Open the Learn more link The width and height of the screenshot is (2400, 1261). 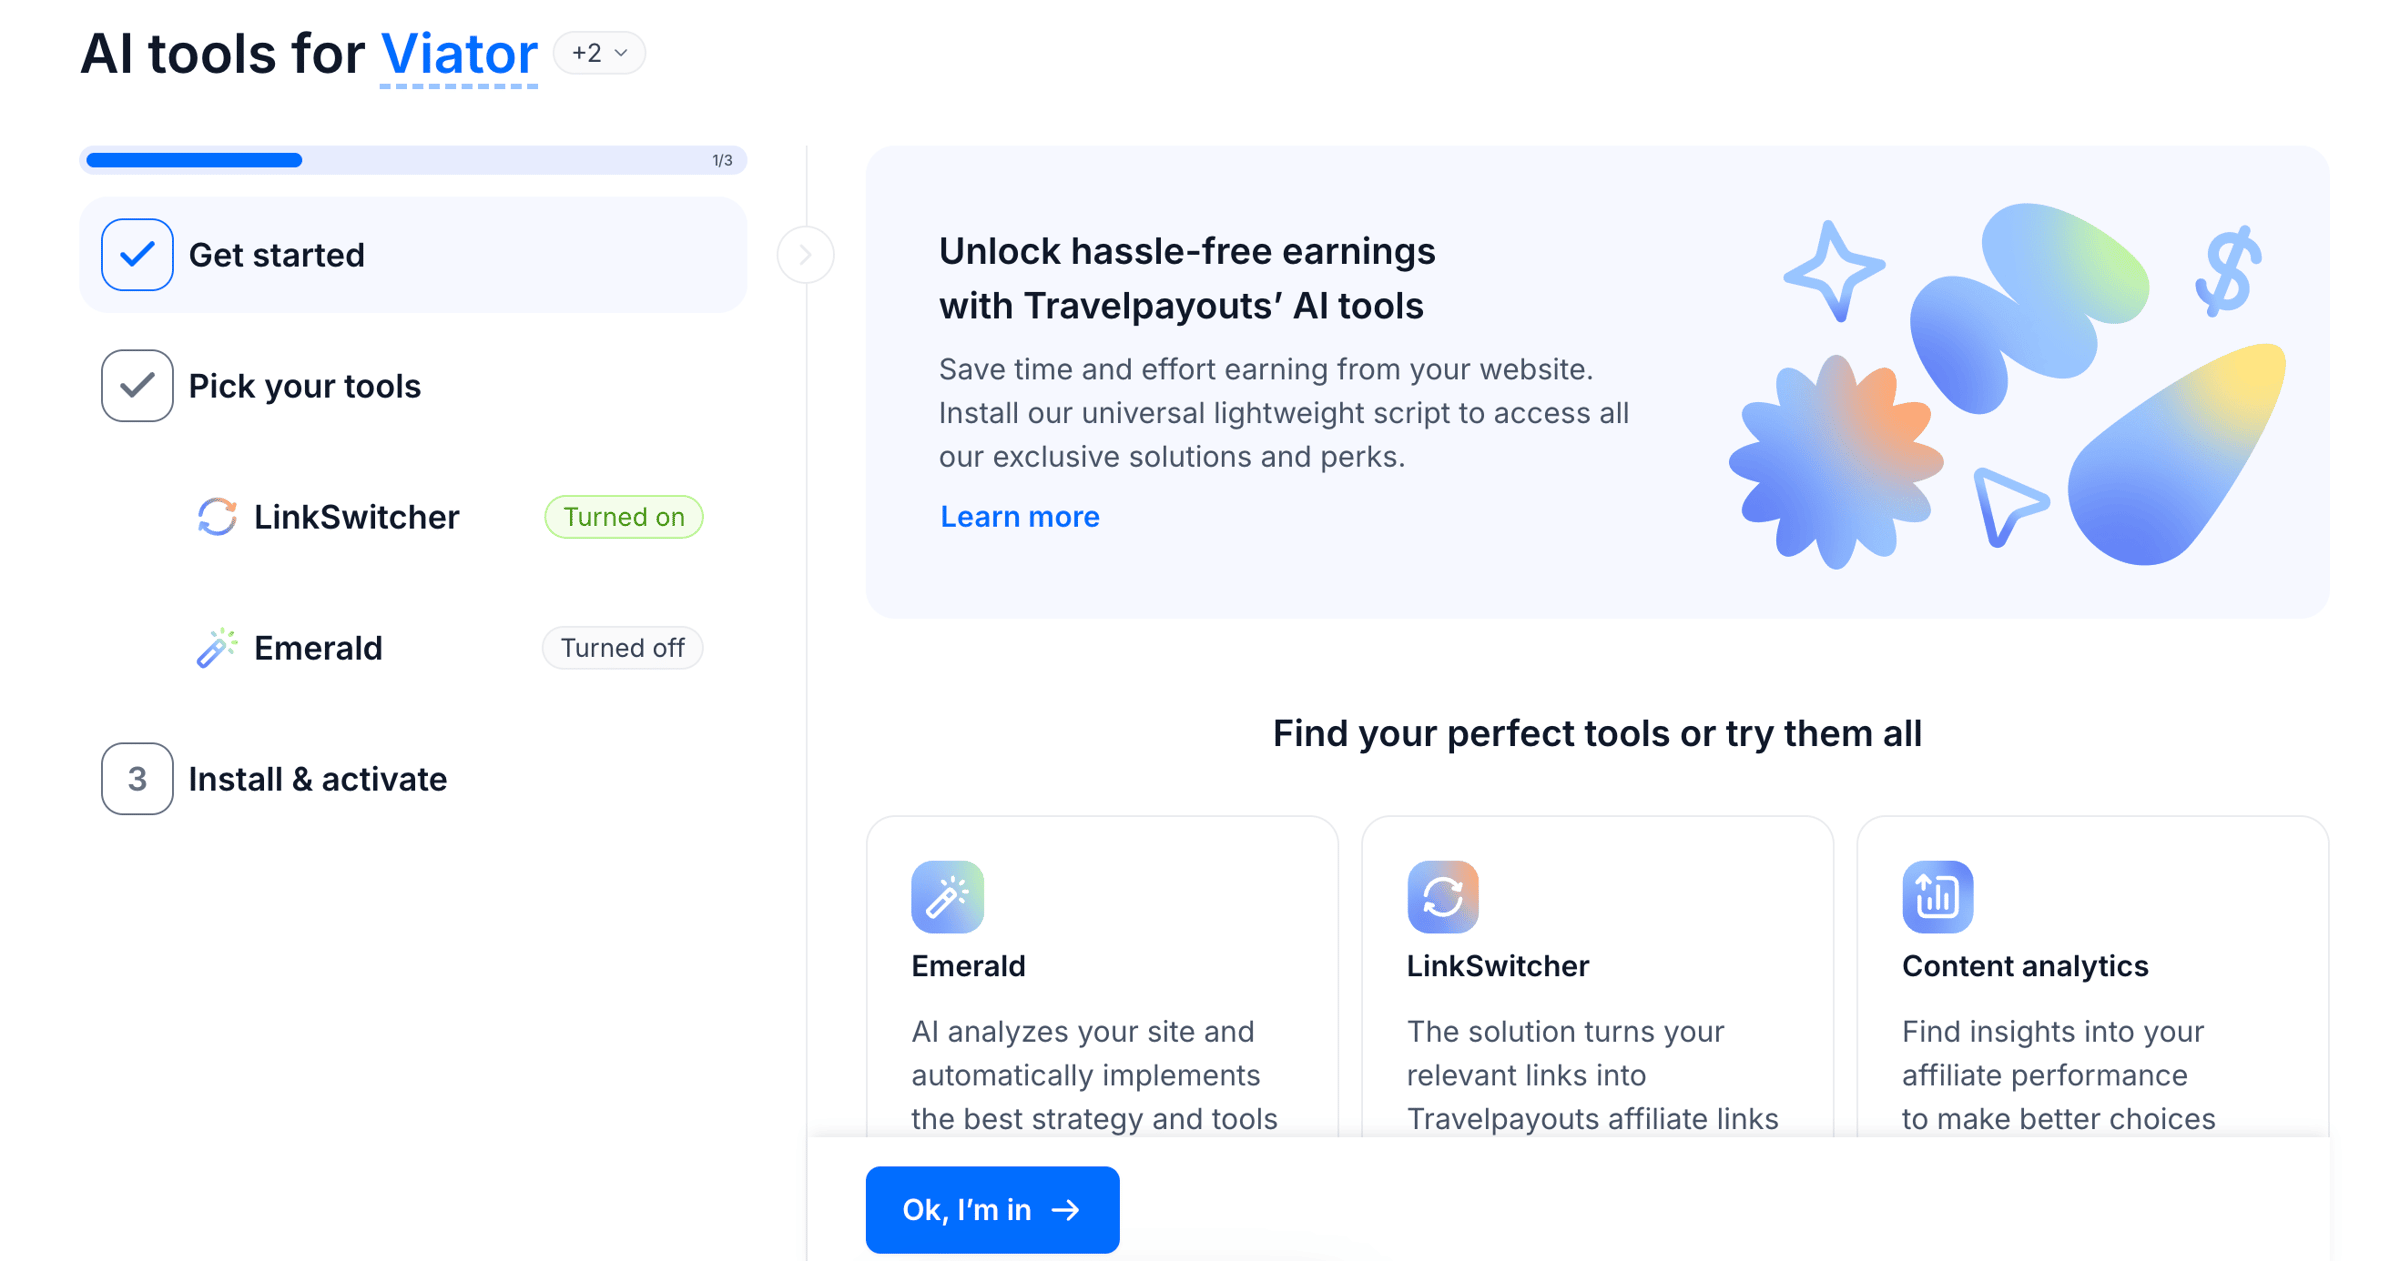[1019, 517]
